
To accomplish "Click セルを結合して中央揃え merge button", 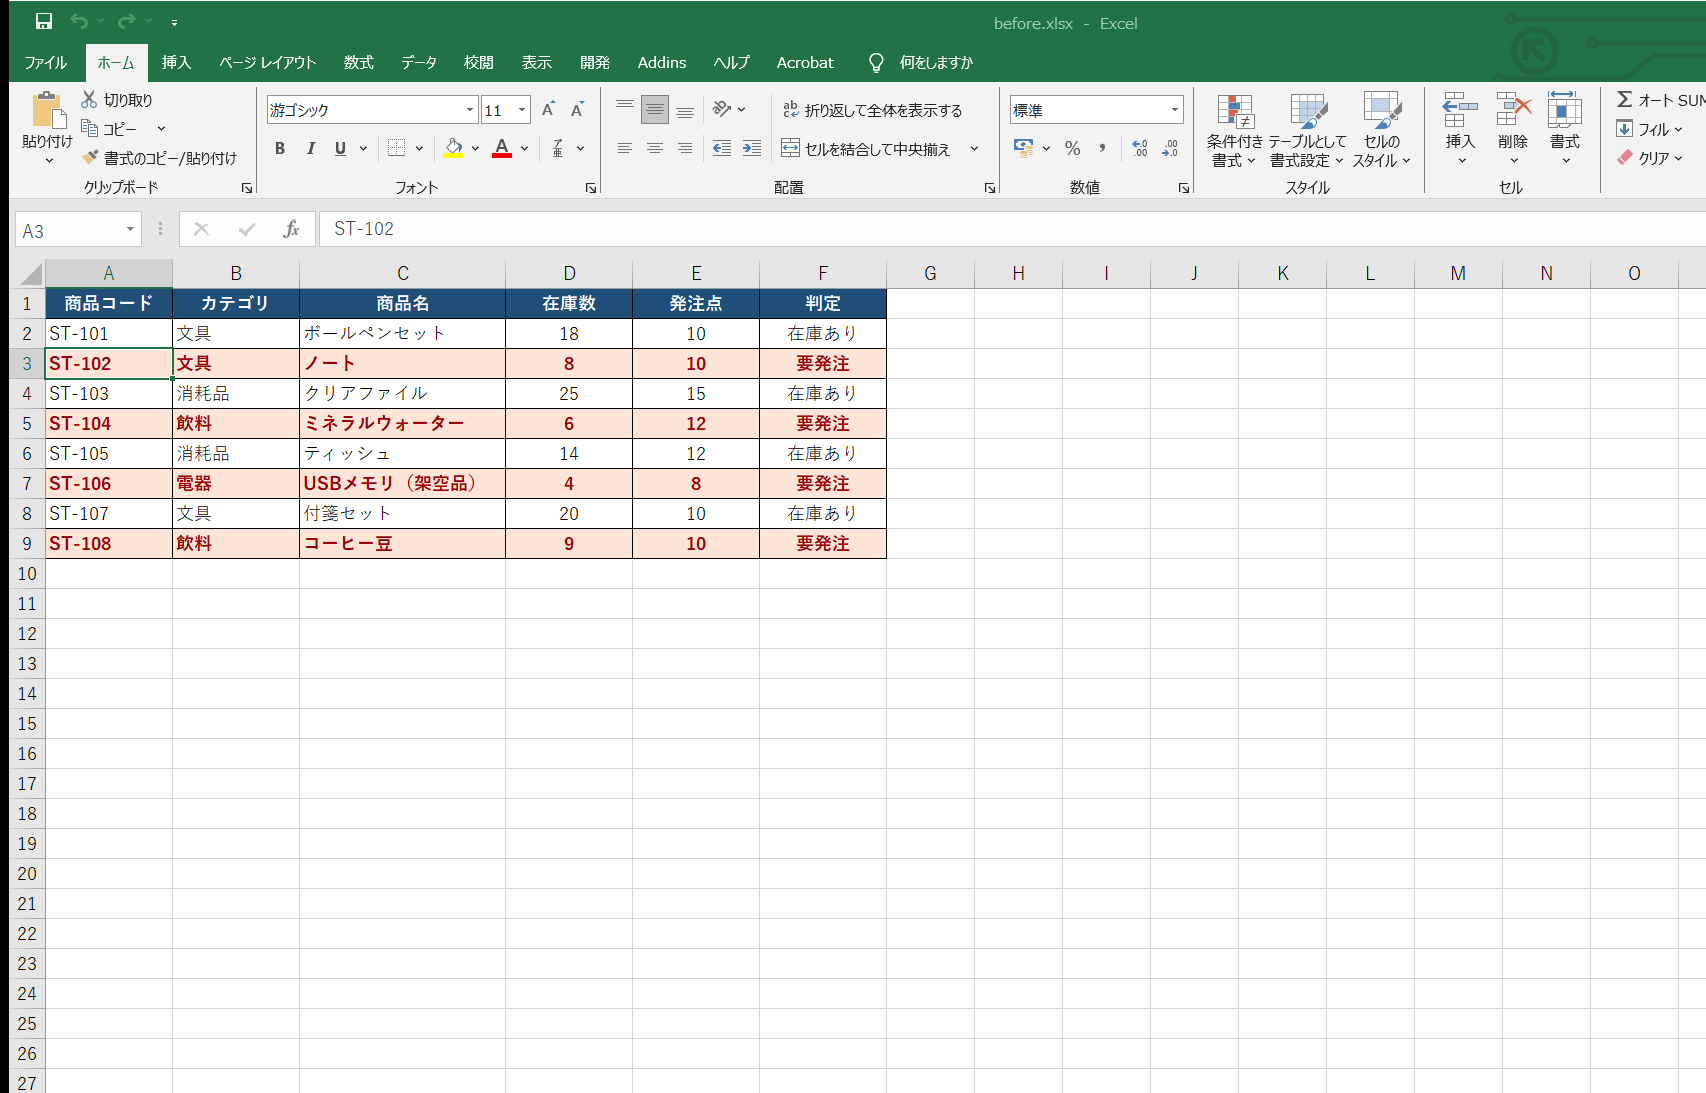I will pos(866,148).
